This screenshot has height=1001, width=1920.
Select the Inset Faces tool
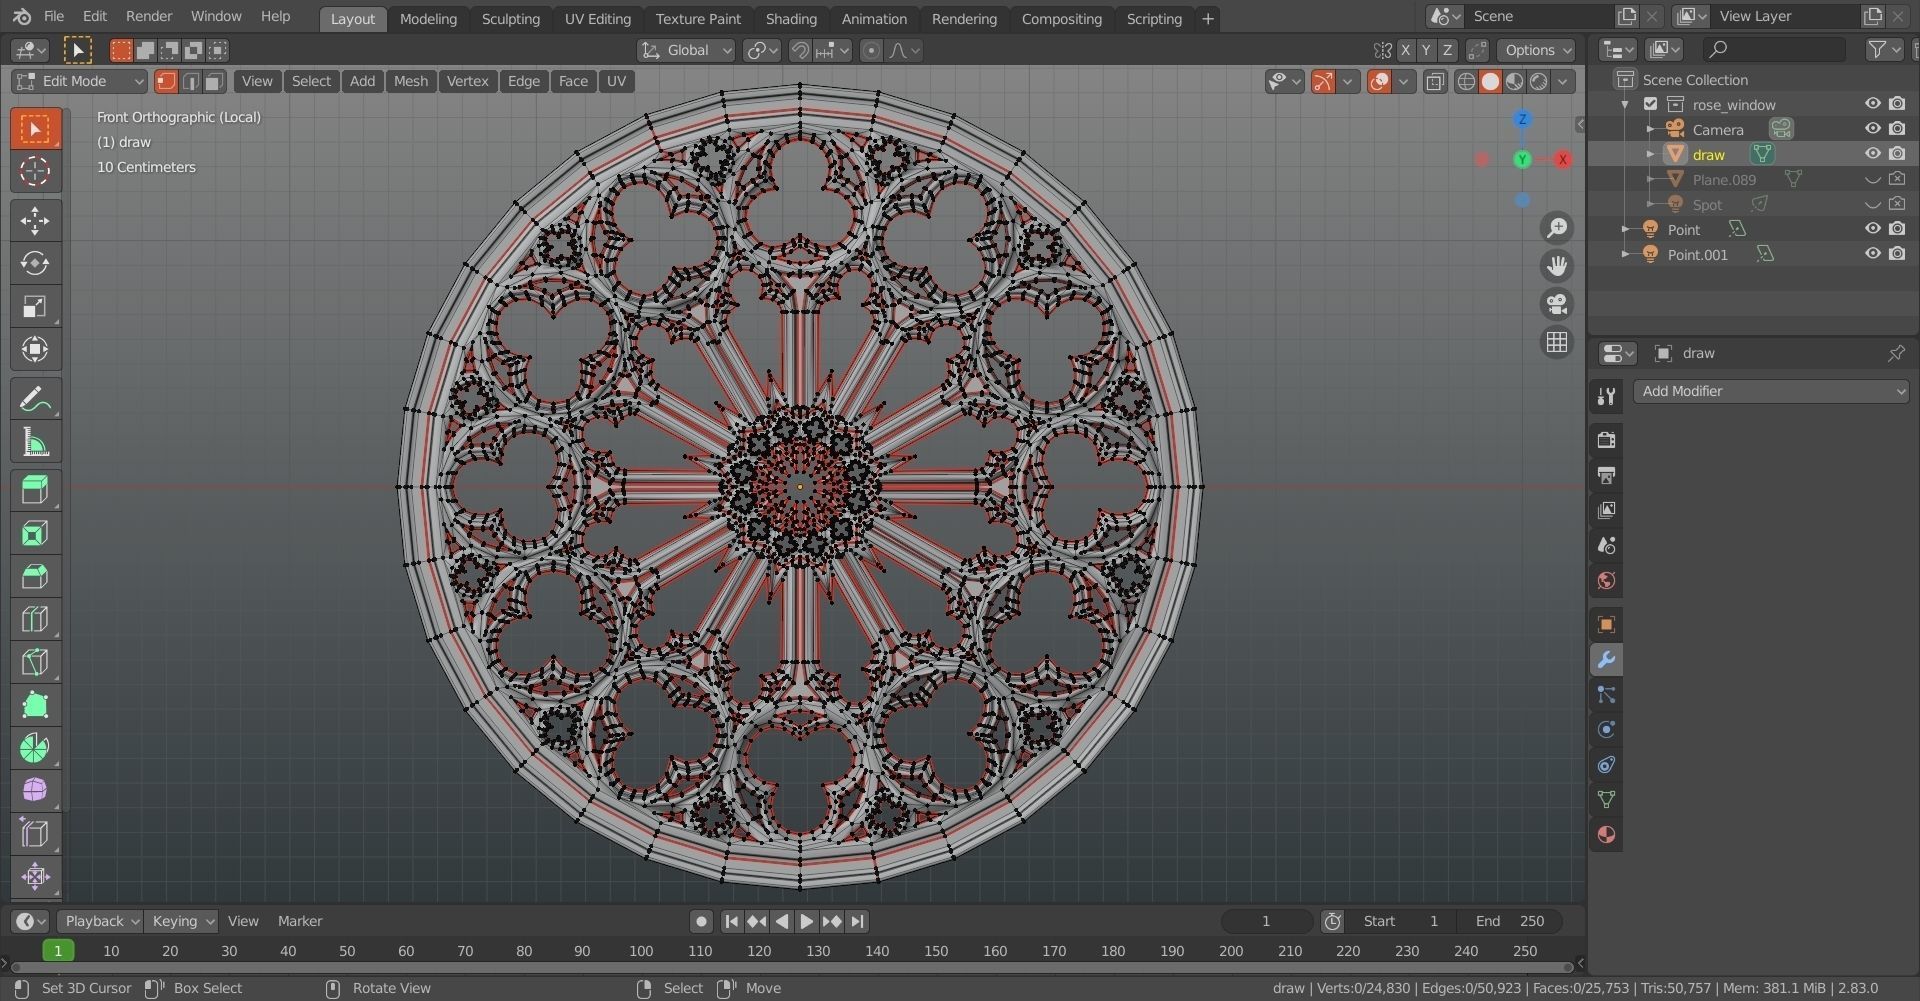35,533
